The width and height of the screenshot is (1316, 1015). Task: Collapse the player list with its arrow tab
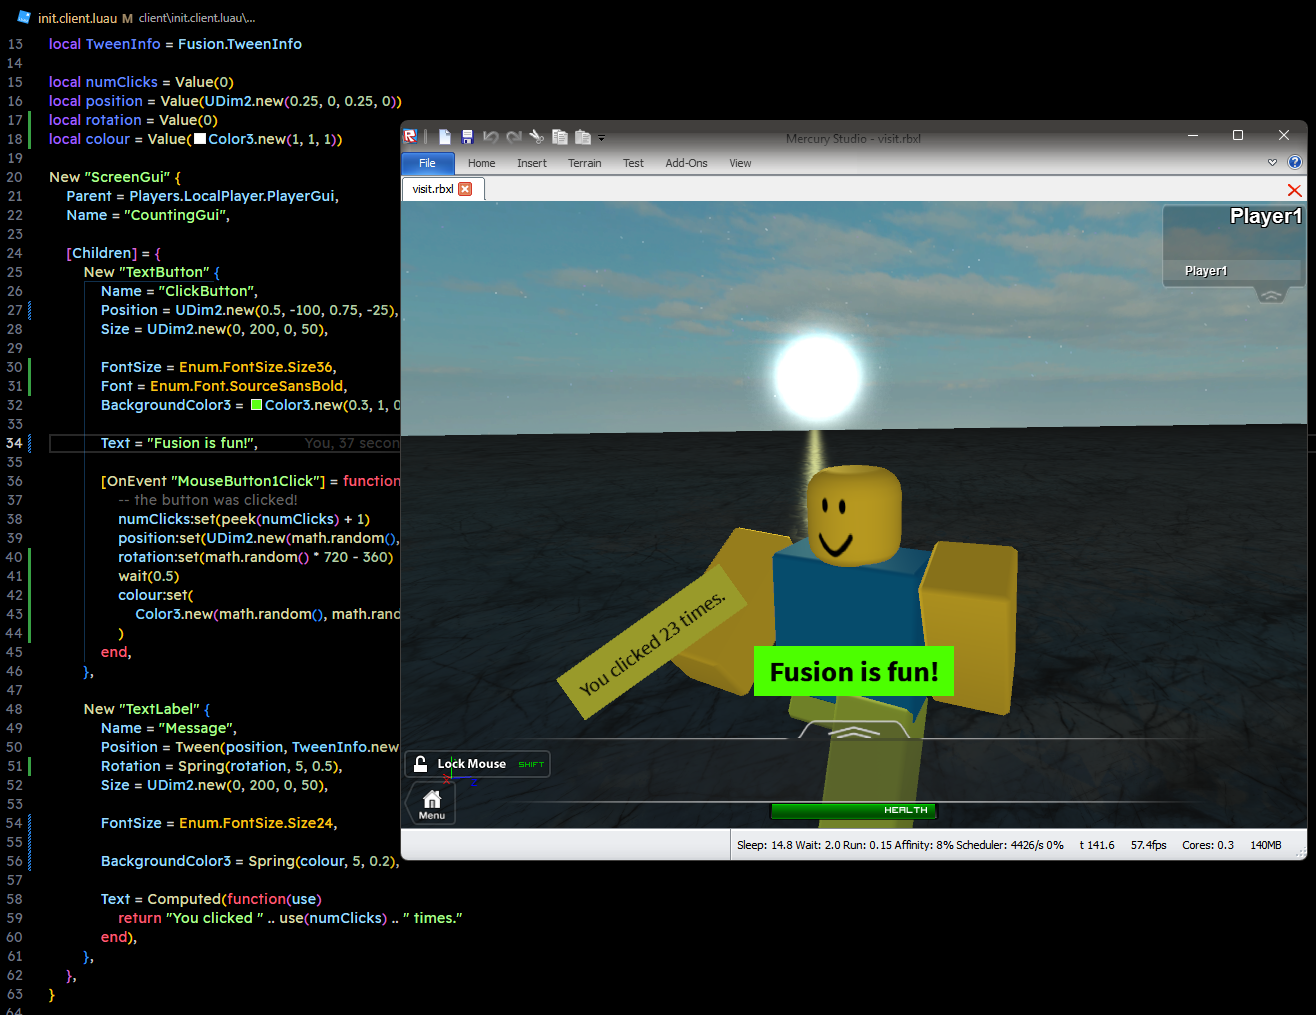click(1270, 295)
